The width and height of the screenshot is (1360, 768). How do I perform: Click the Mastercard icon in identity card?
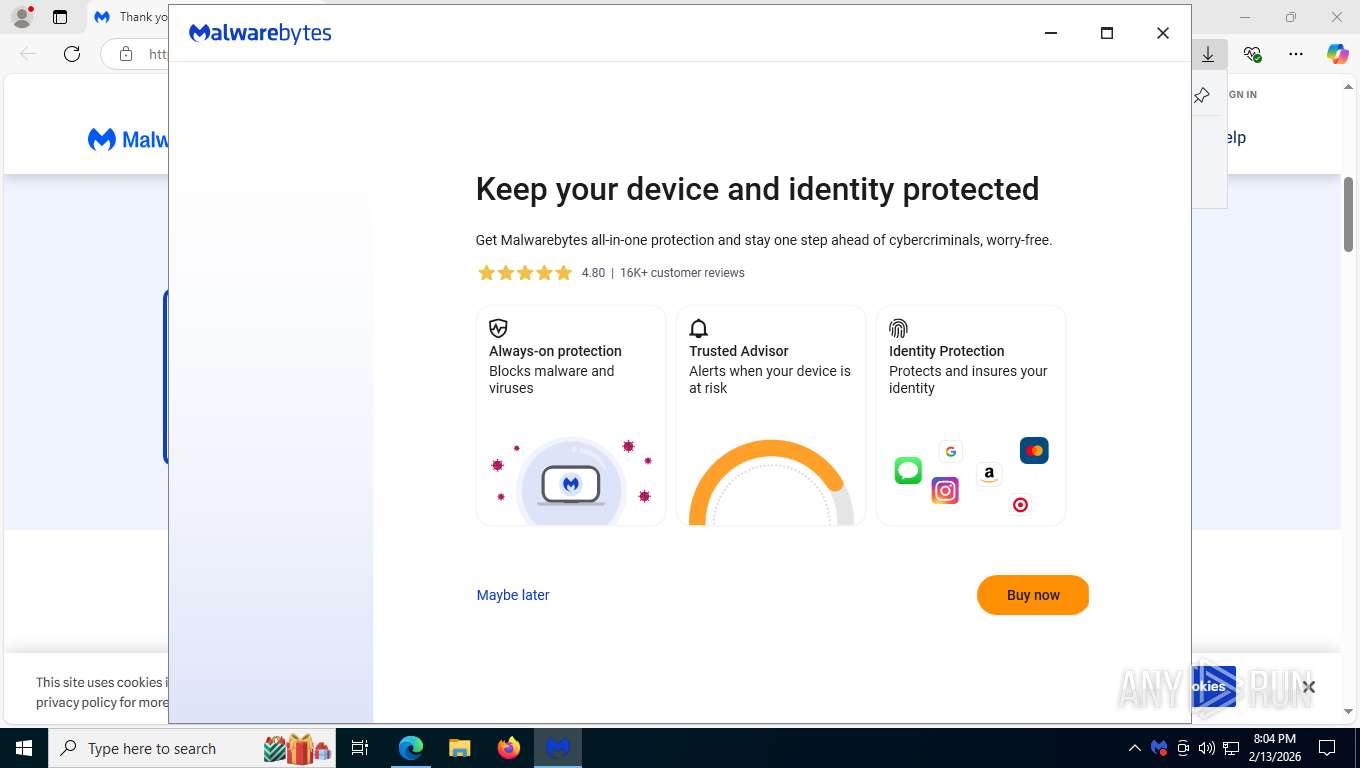pos(1034,451)
